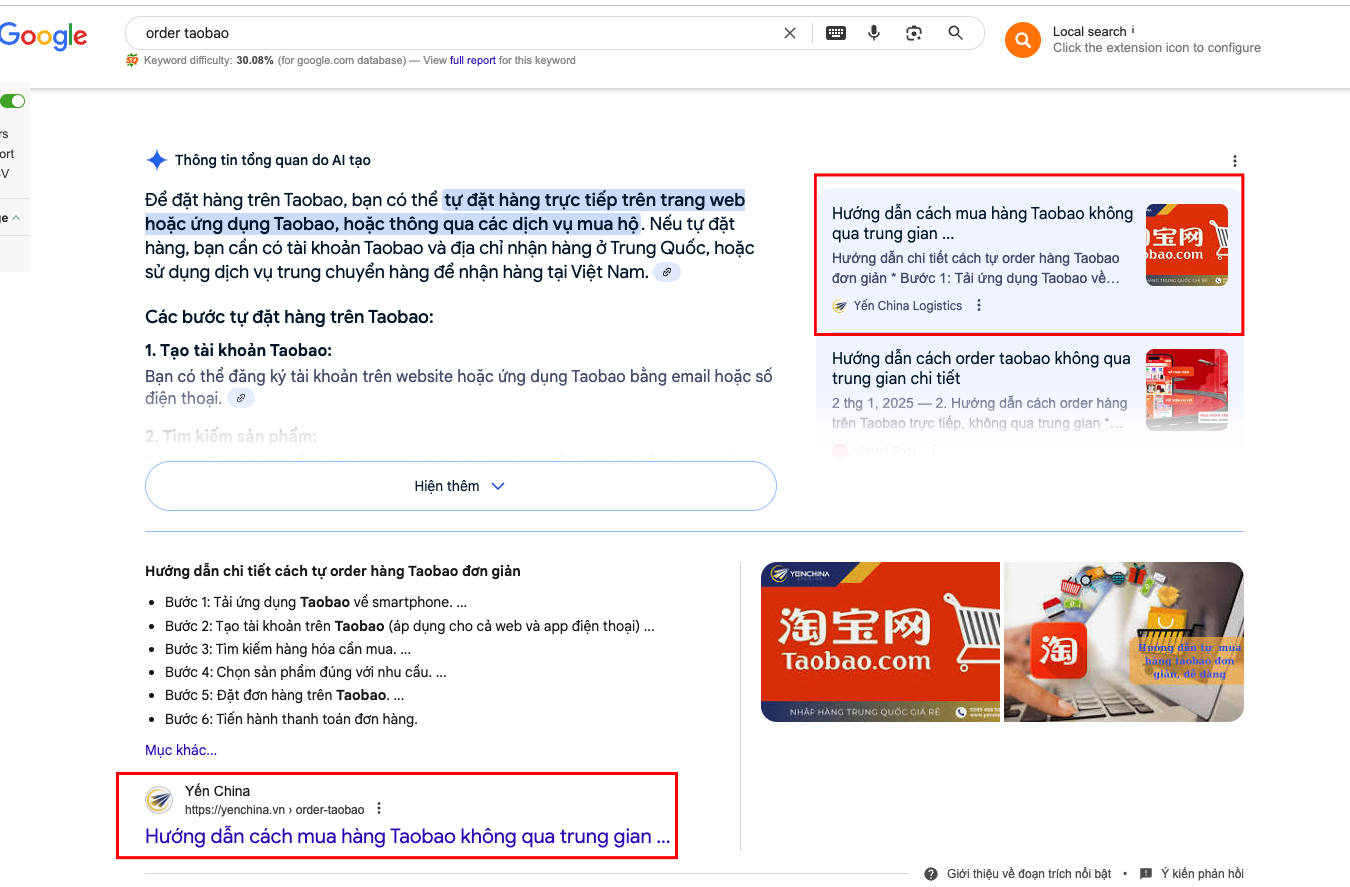This screenshot has height=887, width=1350.
Task: Click 'Ý kiến phản hồi' link
Action: (x=1202, y=874)
